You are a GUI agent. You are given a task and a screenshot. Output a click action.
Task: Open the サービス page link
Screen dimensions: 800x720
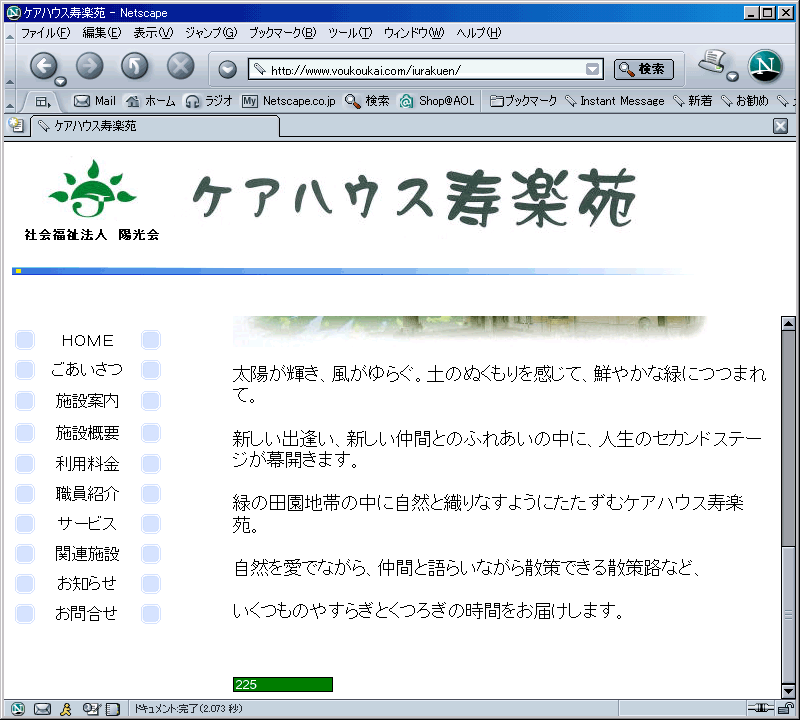(87, 524)
